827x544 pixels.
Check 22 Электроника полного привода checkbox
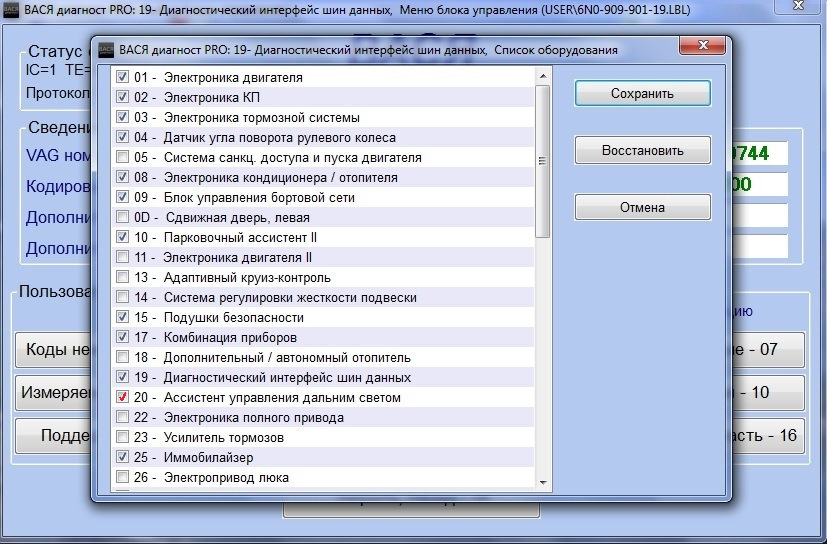[122, 417]
